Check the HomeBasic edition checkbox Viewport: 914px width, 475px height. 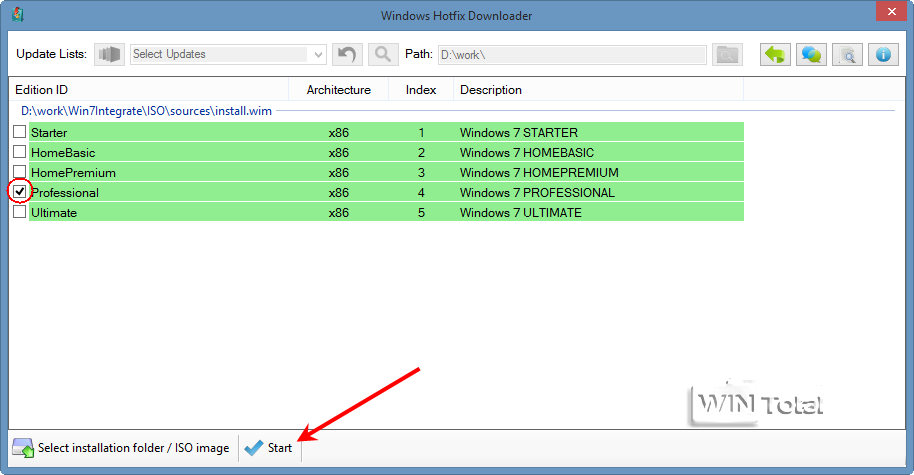tap(20, 152)
